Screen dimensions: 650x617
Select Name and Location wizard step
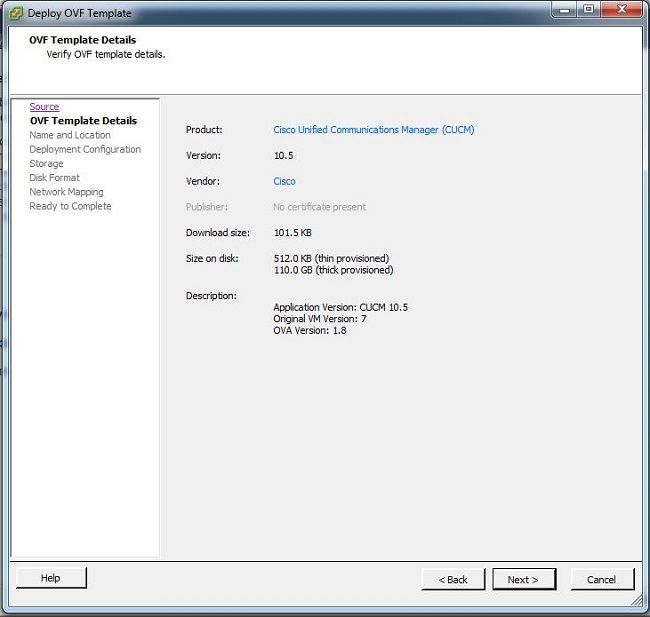click(70, 135)
